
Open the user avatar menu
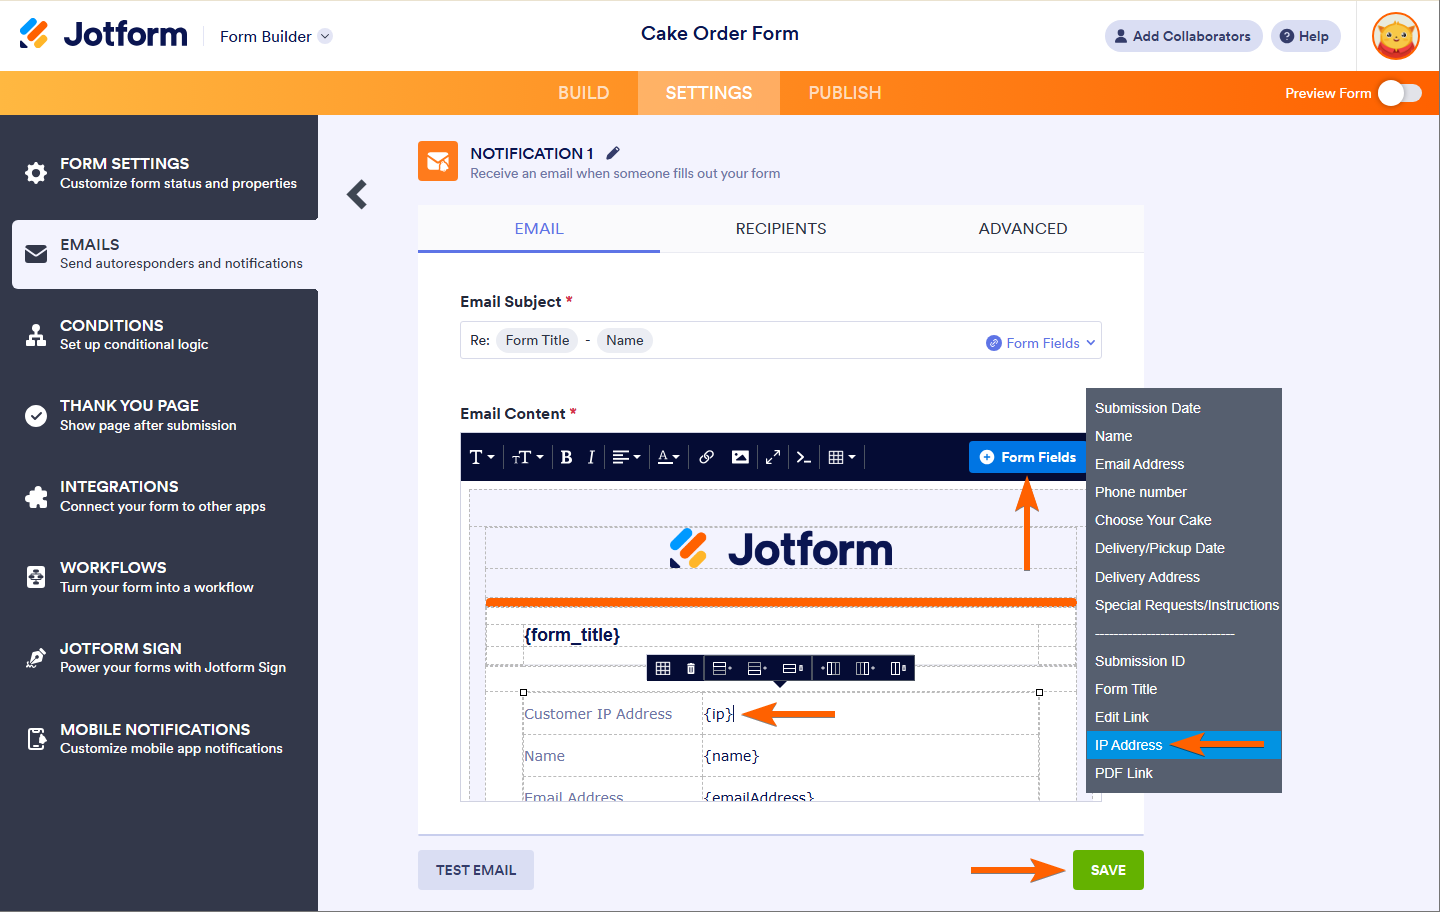1396,36
